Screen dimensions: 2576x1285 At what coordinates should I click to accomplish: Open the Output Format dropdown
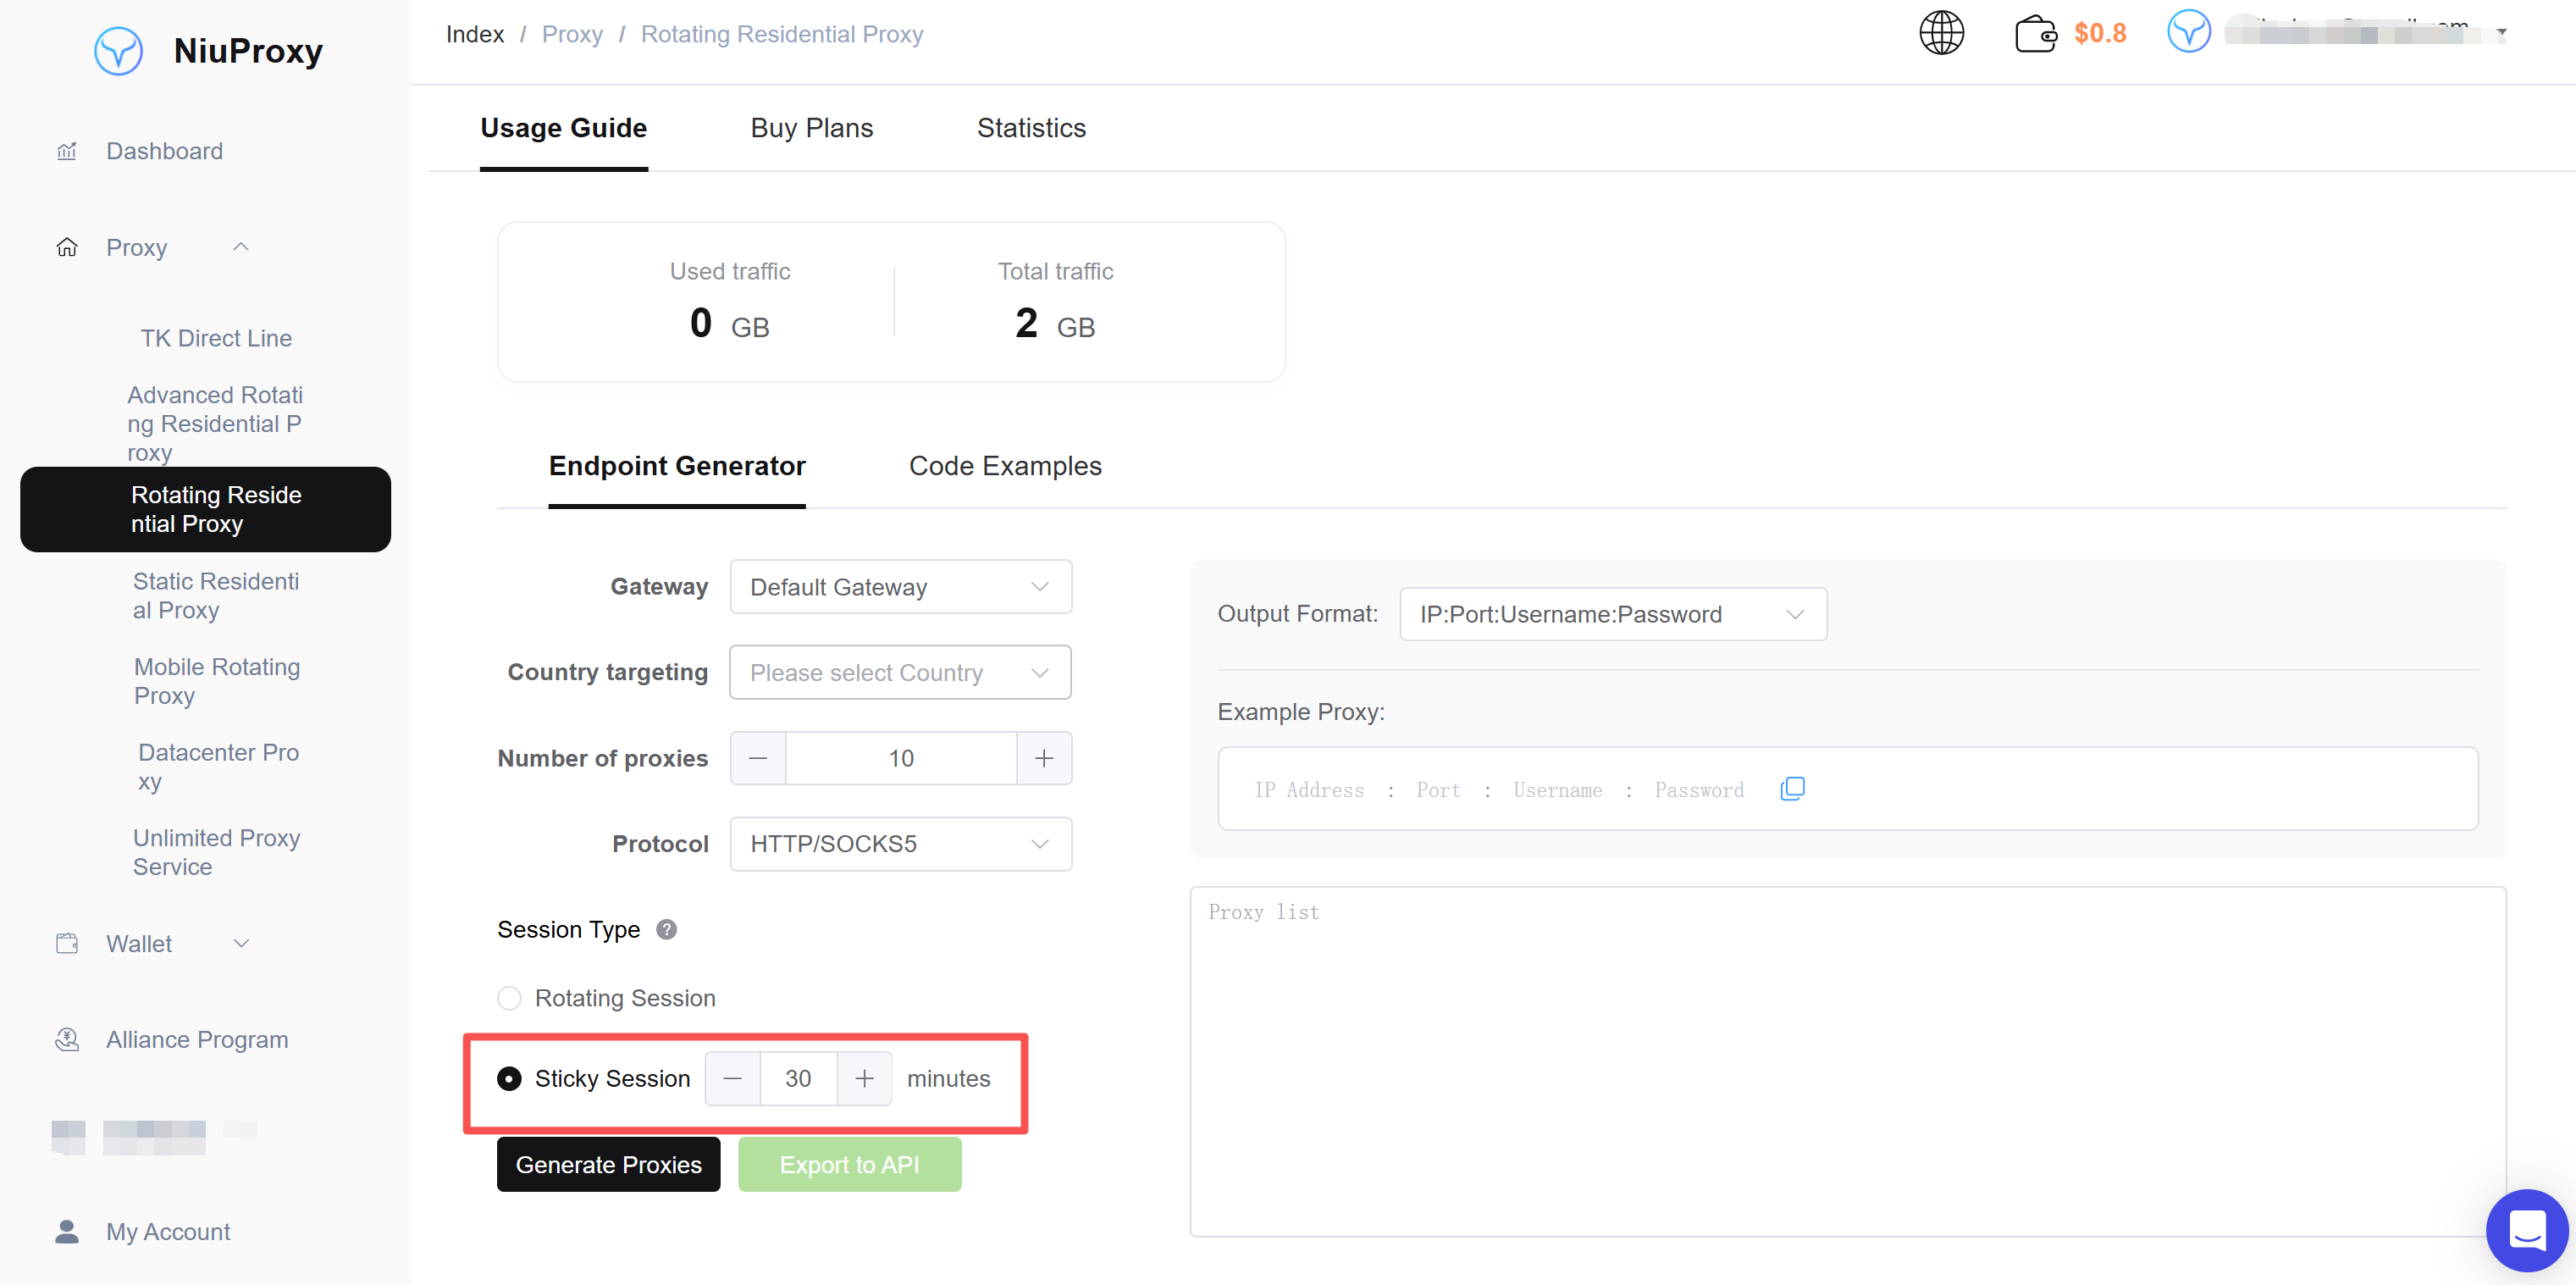click(x=1612, y=614)
